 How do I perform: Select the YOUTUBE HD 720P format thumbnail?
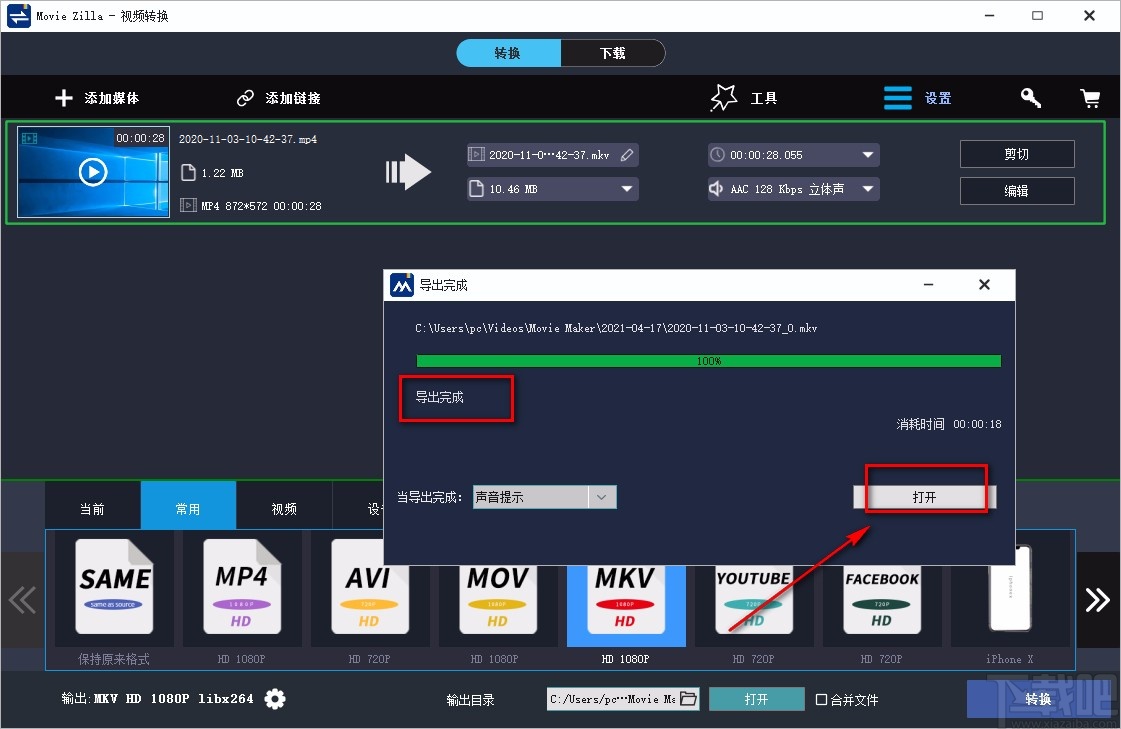[x=754, y=597]
